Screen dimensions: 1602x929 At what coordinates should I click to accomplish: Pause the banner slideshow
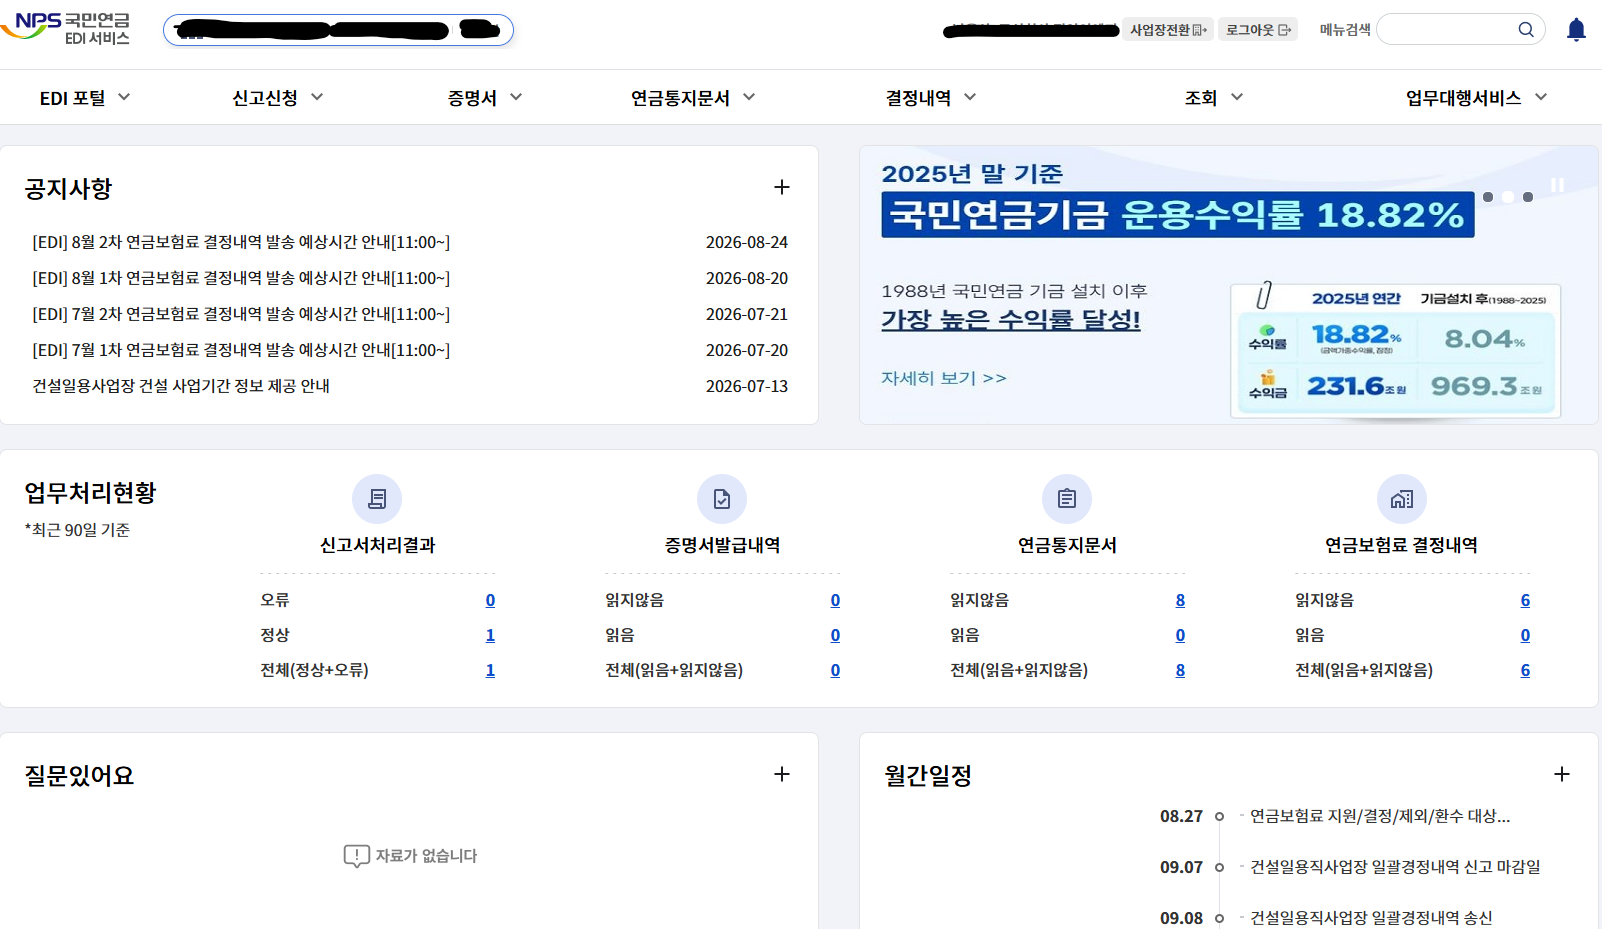pos(1557,185)
